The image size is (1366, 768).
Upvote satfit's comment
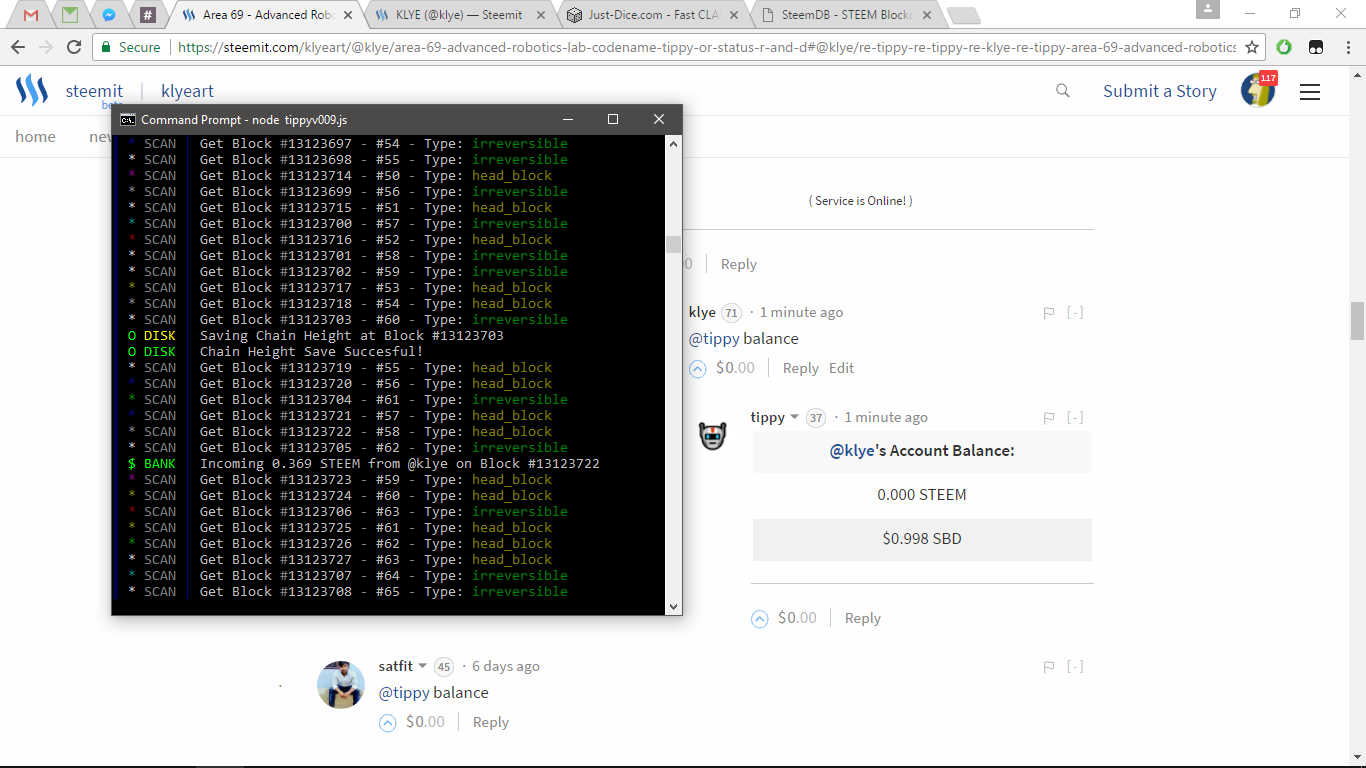point(388,723)
